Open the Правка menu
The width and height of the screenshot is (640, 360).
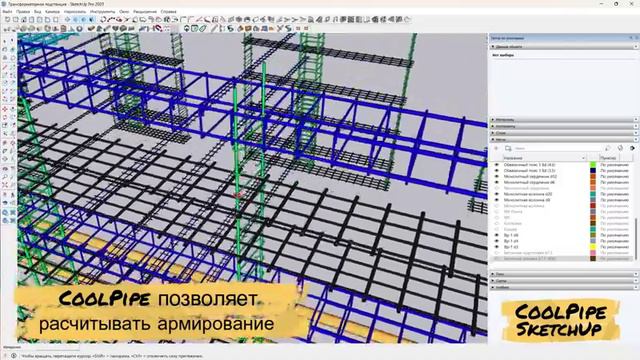[23, 11]
